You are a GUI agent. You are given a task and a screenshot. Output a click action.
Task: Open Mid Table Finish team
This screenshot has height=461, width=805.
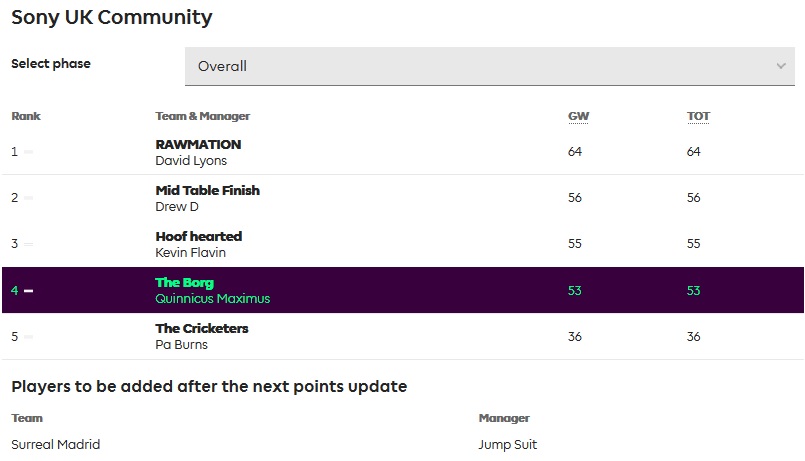[x=207, y=190]
